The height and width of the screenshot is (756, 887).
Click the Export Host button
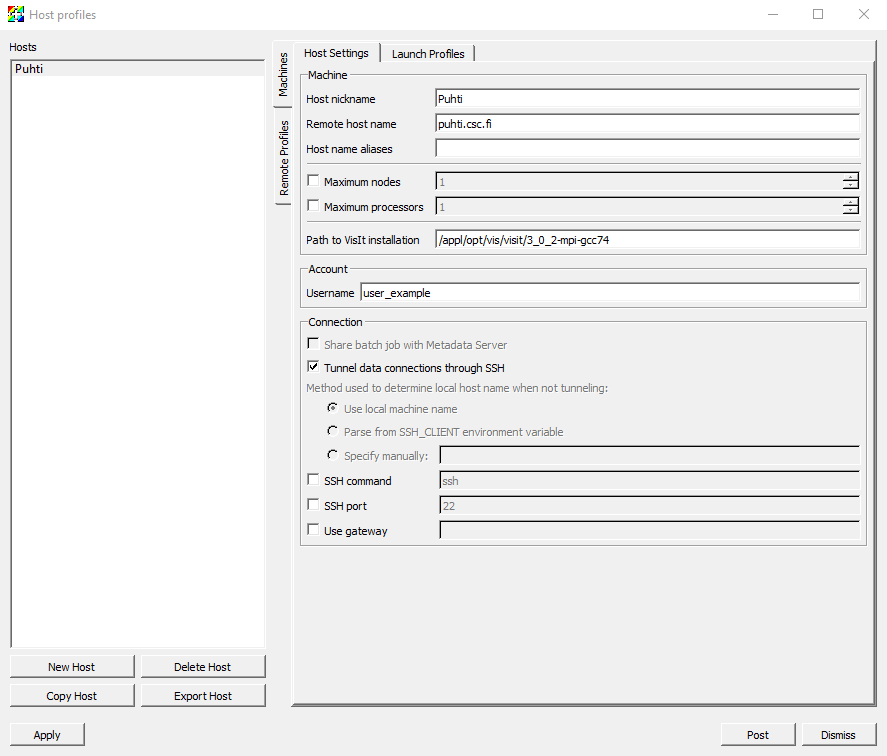(203, 696)
